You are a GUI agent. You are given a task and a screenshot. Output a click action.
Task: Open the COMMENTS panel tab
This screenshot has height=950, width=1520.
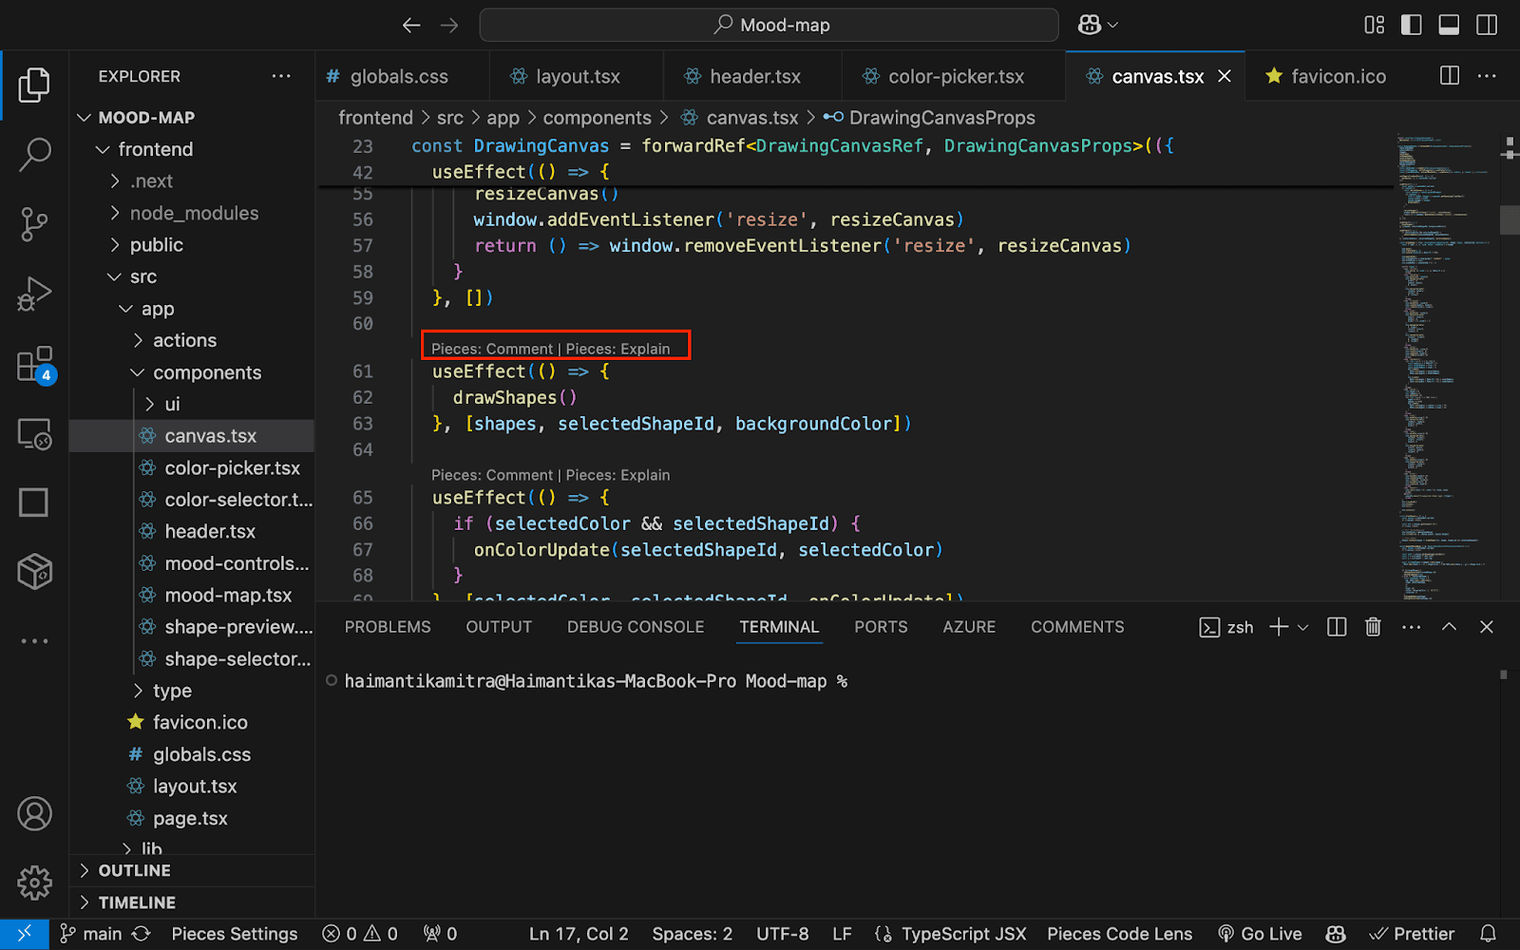point(1078,627)
